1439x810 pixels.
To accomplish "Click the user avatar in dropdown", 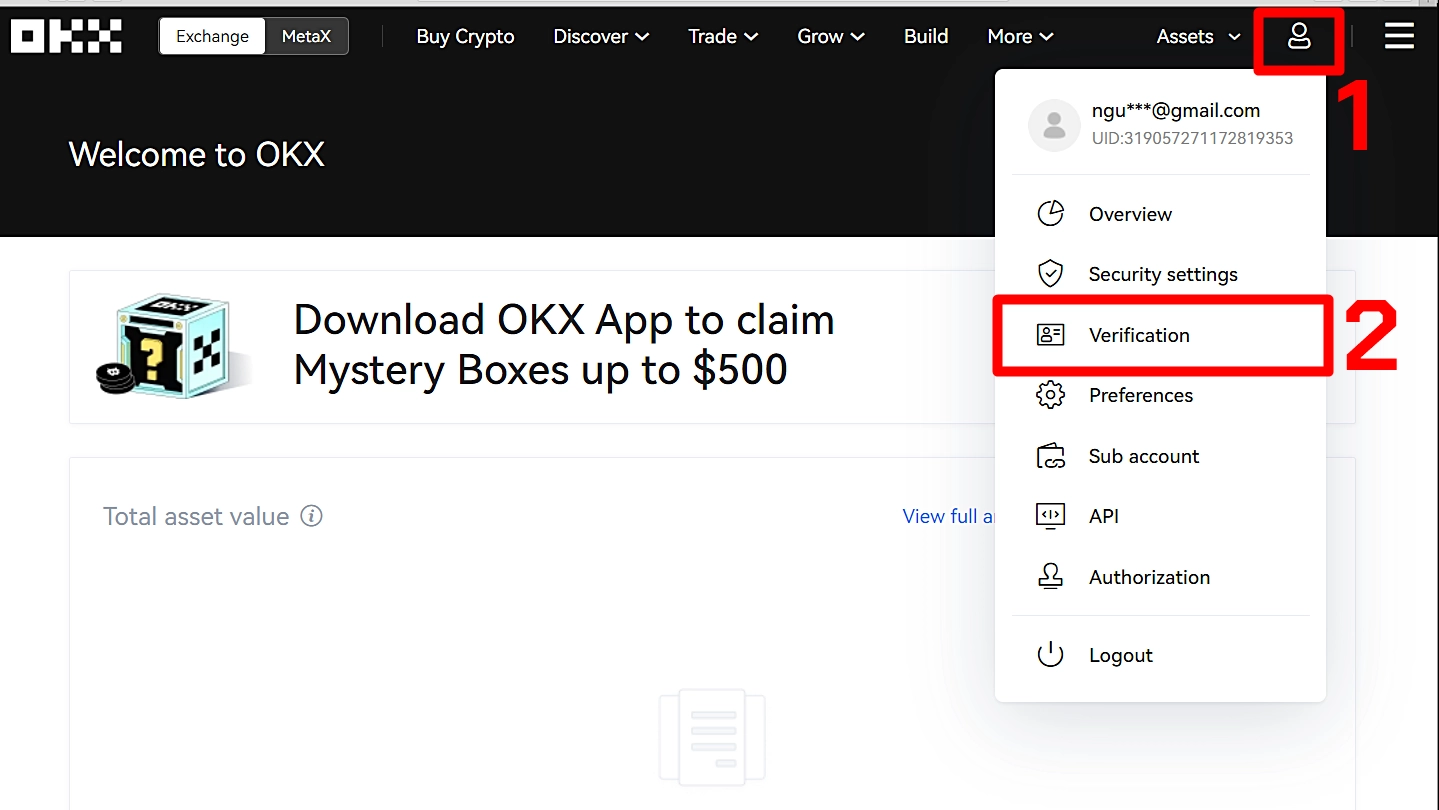I will coord(1054,125).
